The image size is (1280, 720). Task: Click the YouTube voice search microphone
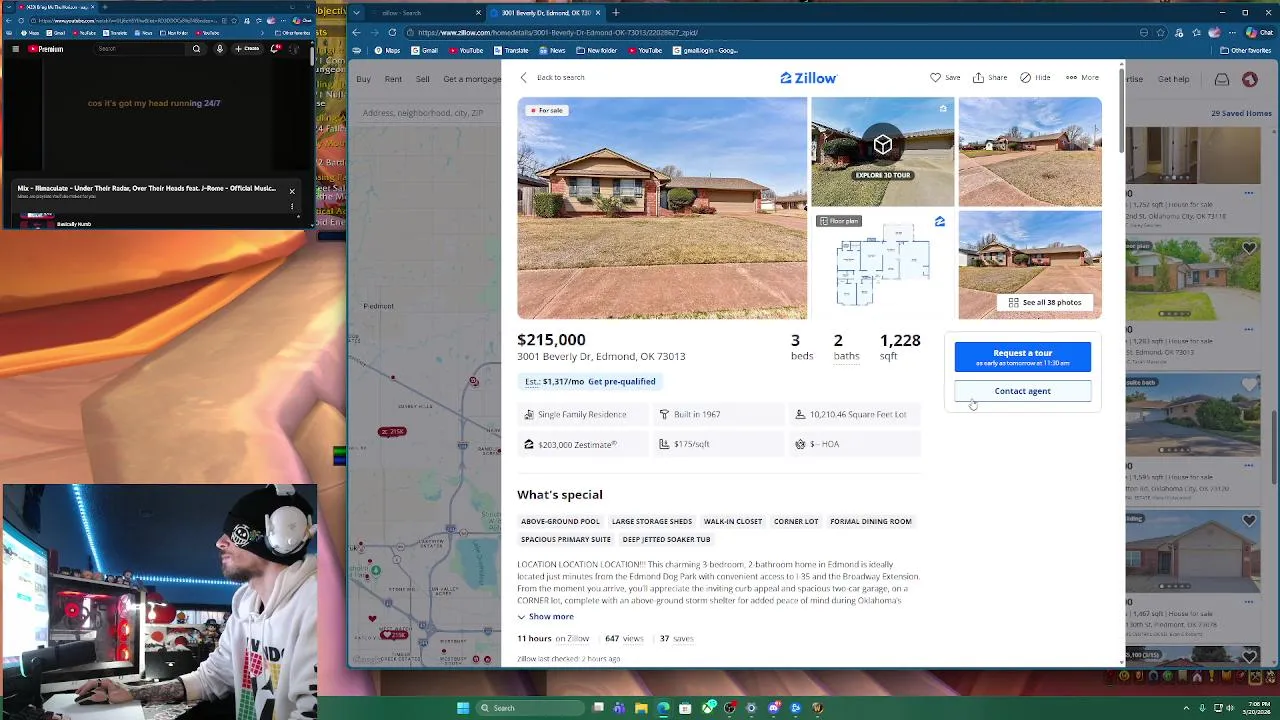click(220, 48)
